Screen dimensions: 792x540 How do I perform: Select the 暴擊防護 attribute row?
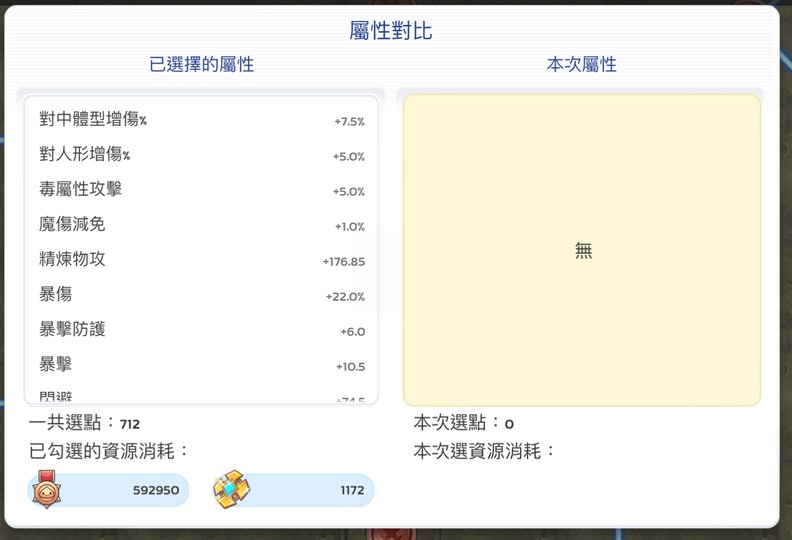[202, 329]
